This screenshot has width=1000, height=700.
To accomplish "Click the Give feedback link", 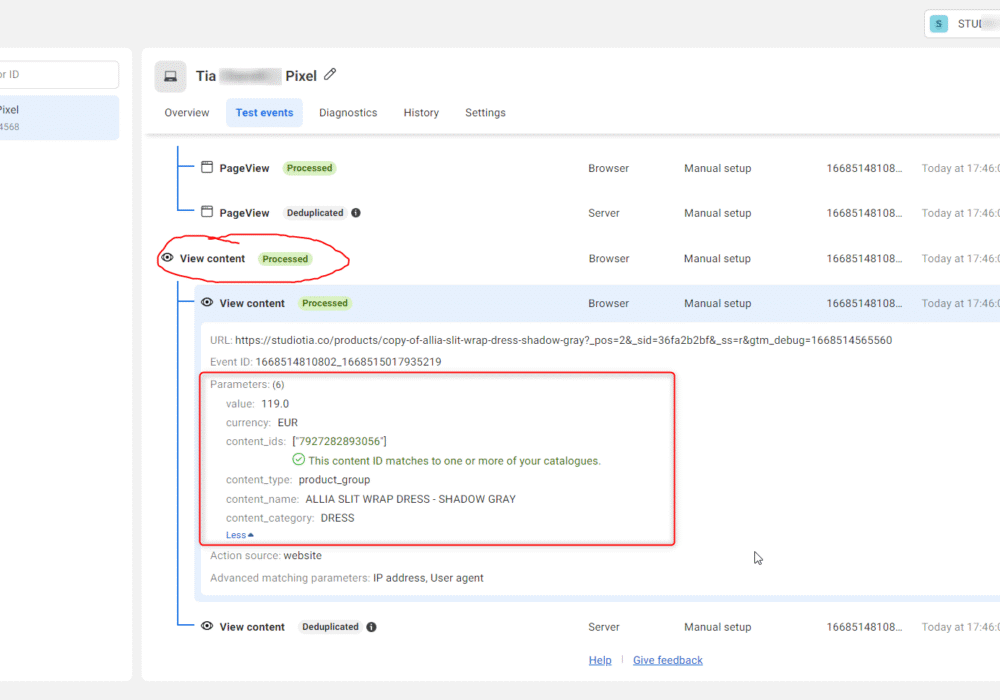I will 668,660.
